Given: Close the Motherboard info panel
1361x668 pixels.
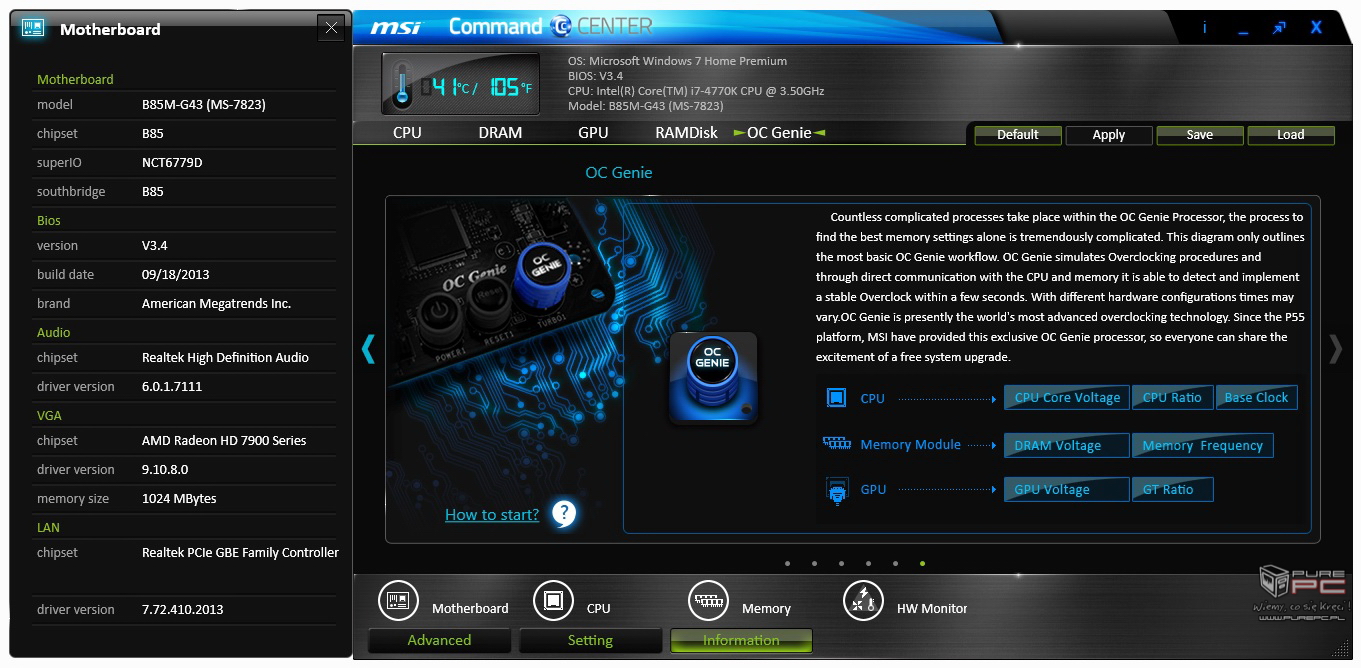Looking at the screenshot, I should (331, 28).
